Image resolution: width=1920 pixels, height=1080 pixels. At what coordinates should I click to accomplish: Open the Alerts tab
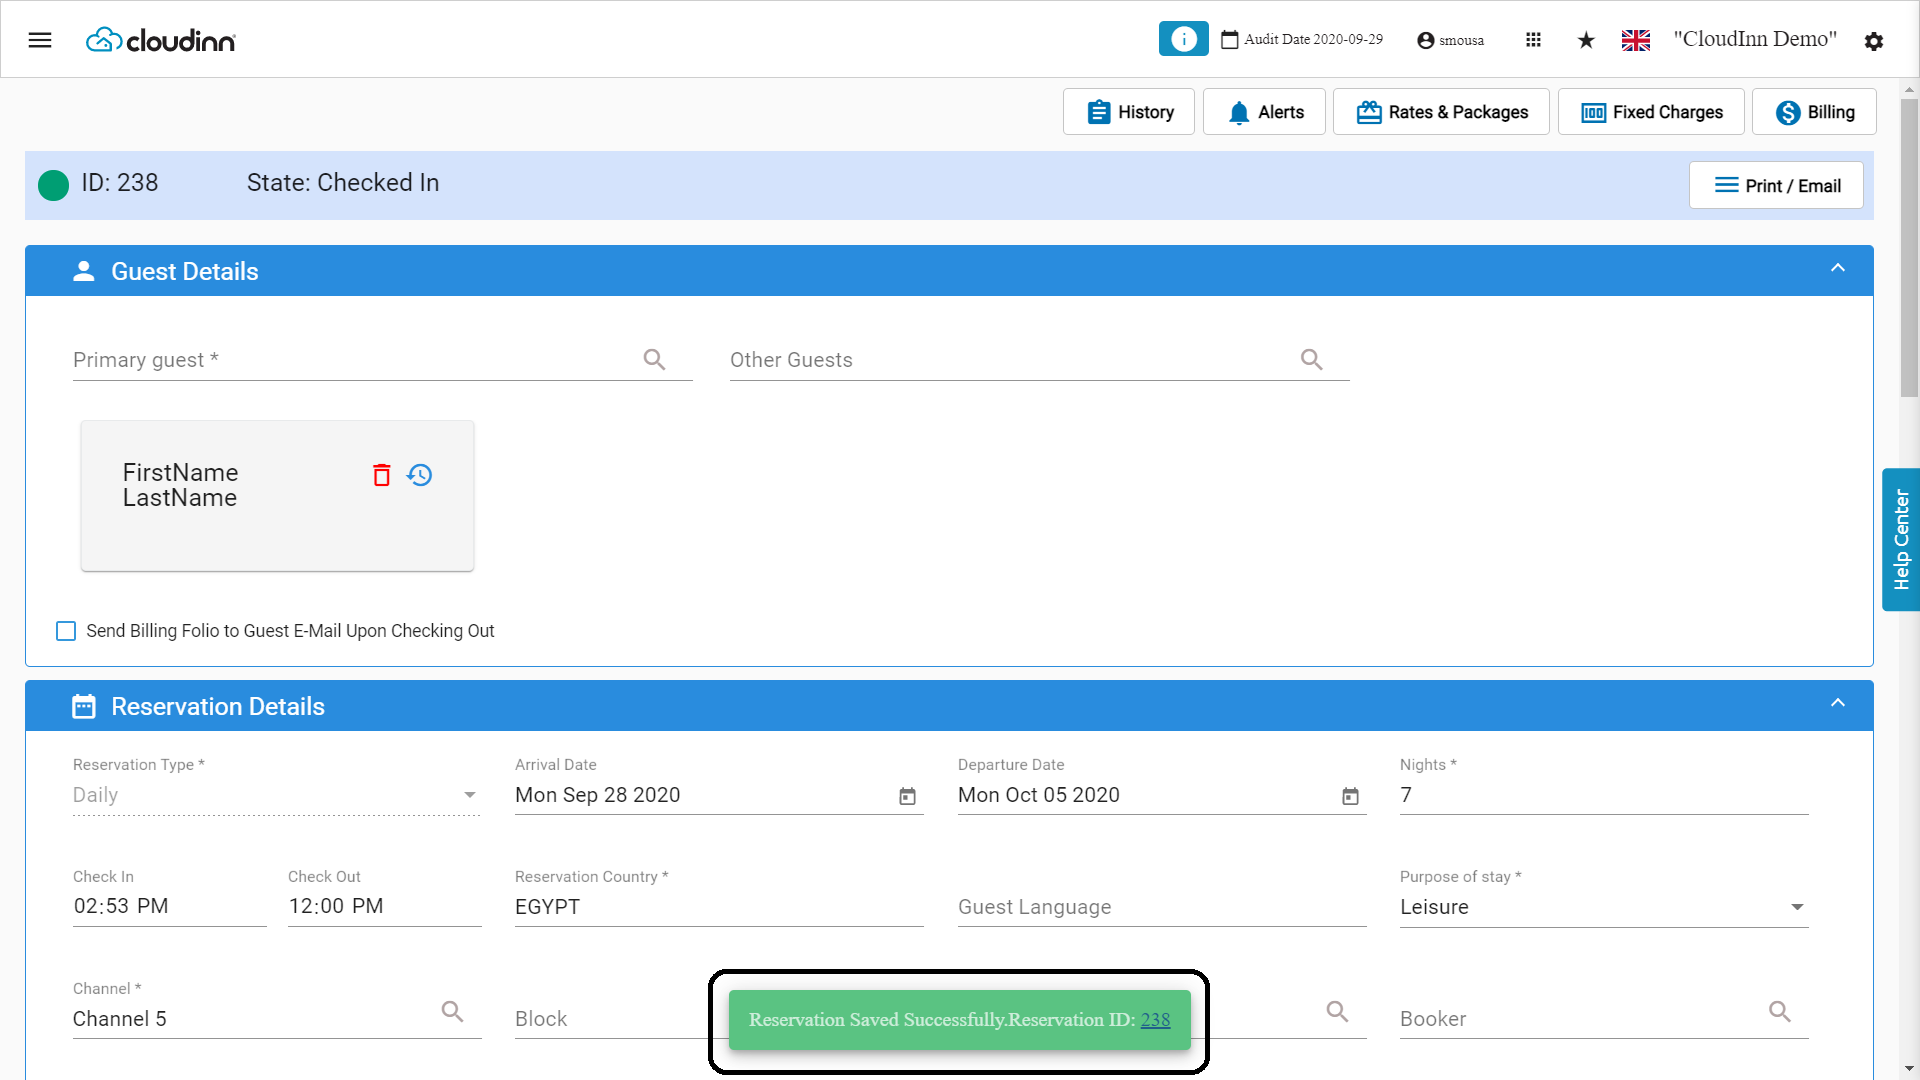[1264, 112]
